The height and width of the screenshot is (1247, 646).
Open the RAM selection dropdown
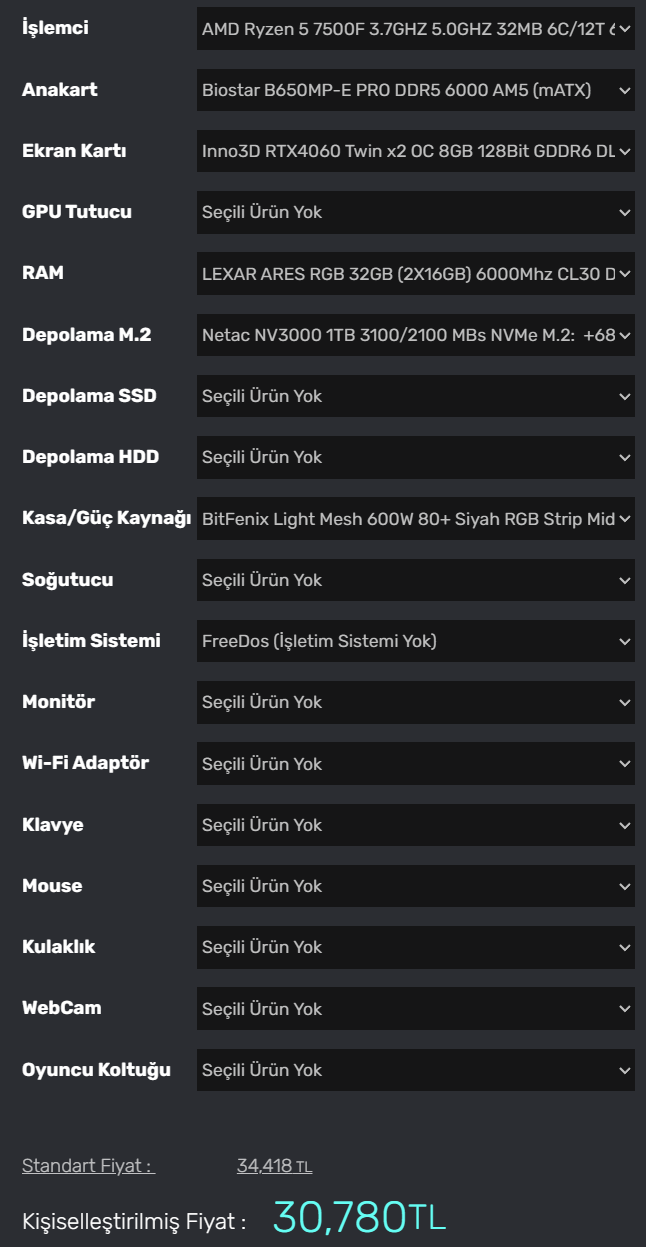point(415,274)
